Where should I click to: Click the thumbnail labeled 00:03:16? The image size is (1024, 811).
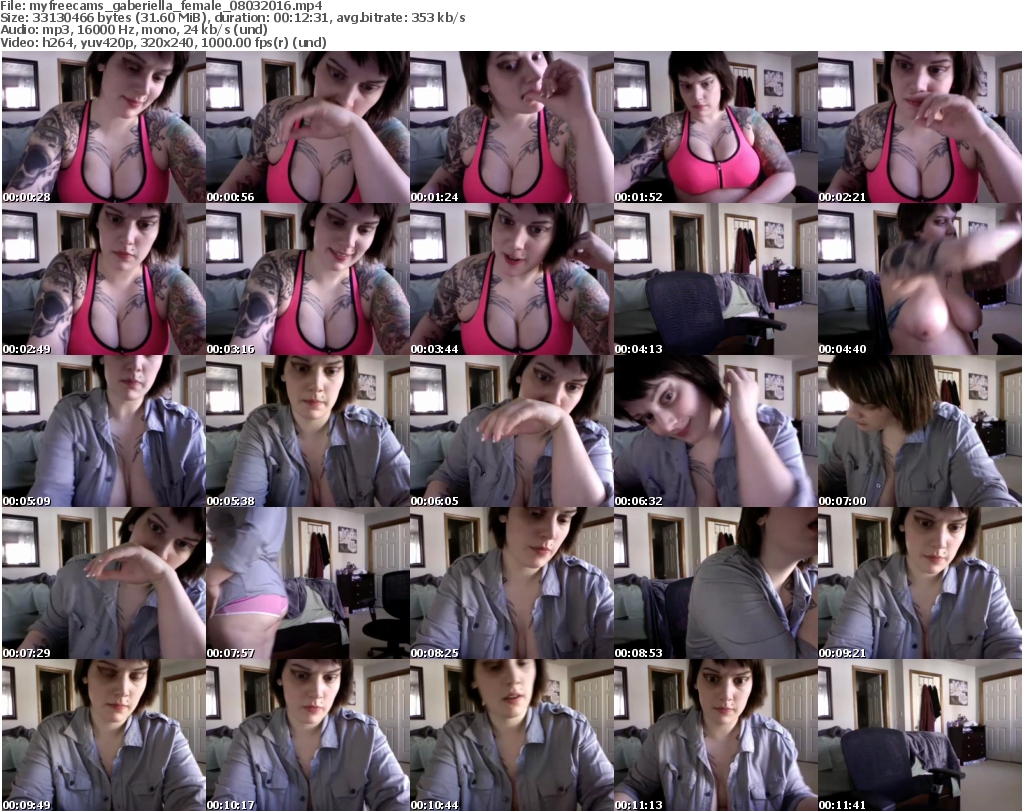pyautogui.click(x=307, y=279)
